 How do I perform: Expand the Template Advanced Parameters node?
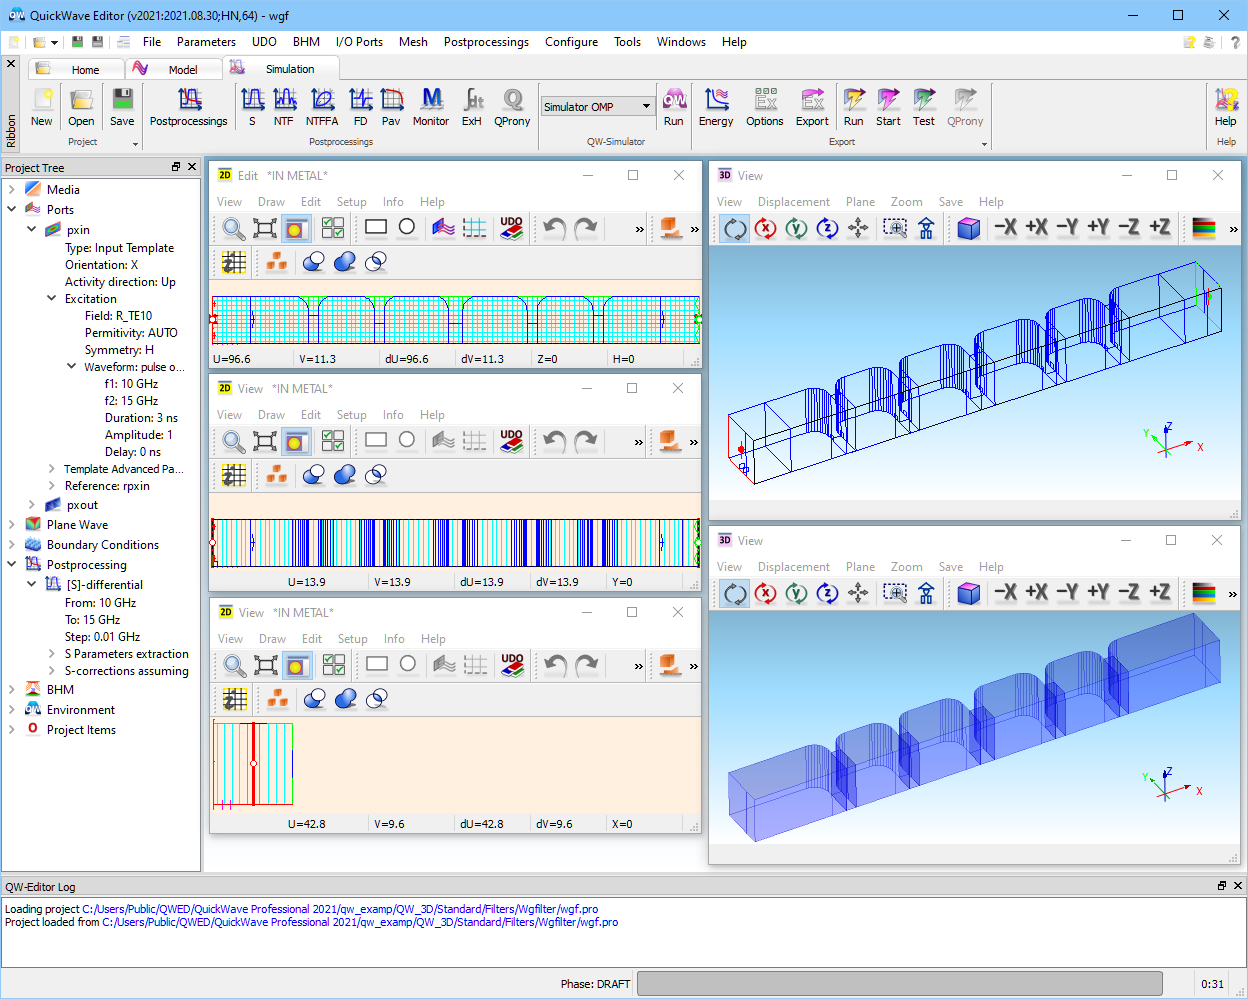click(x=52, y=468)
